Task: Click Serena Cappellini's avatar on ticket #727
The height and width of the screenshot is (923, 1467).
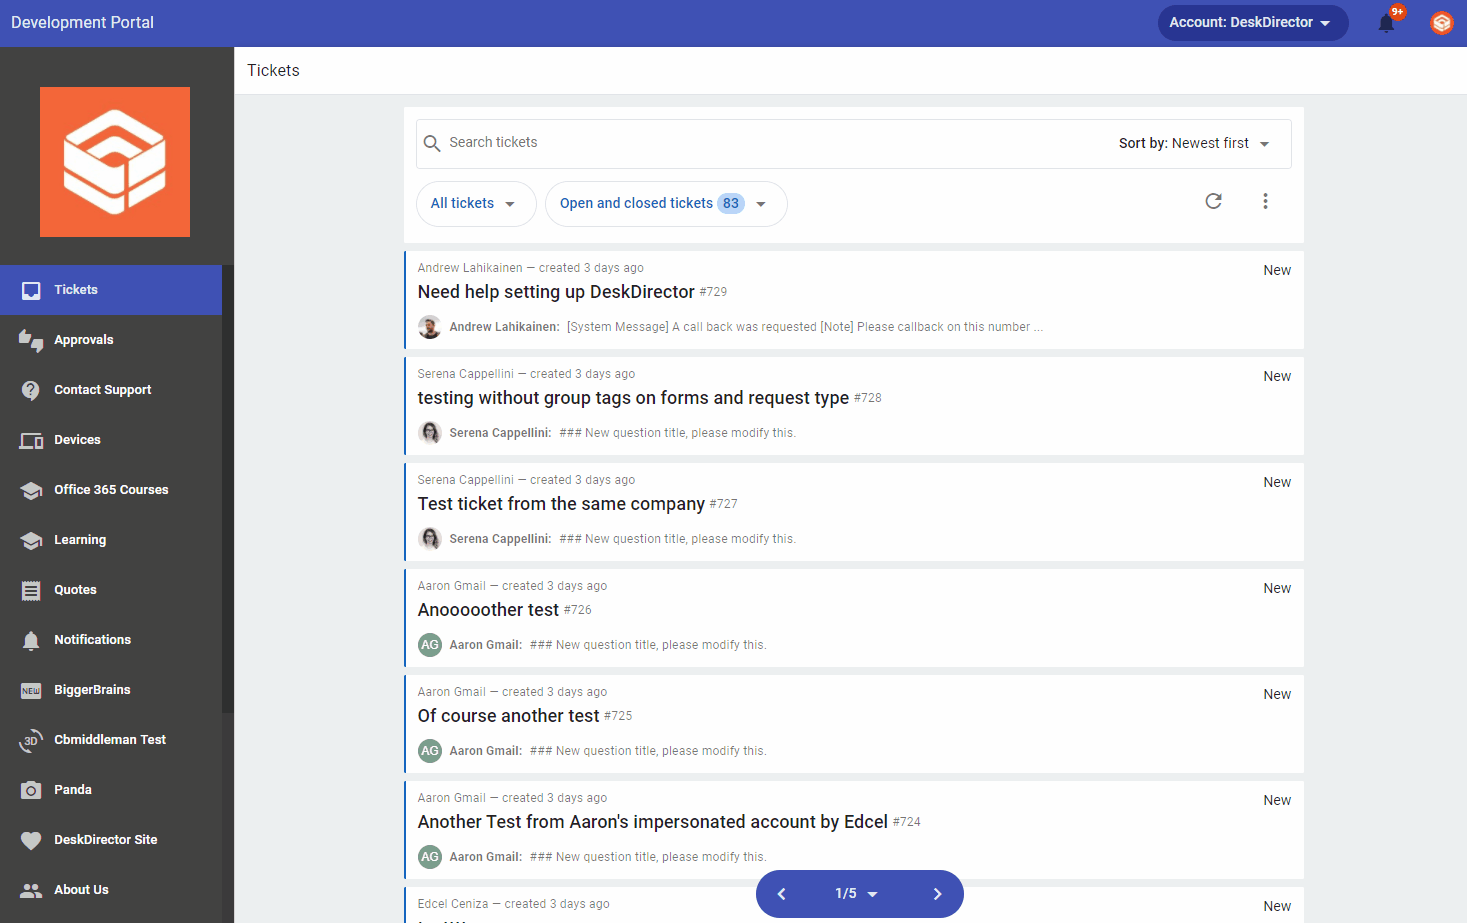Action: [430, 539]
